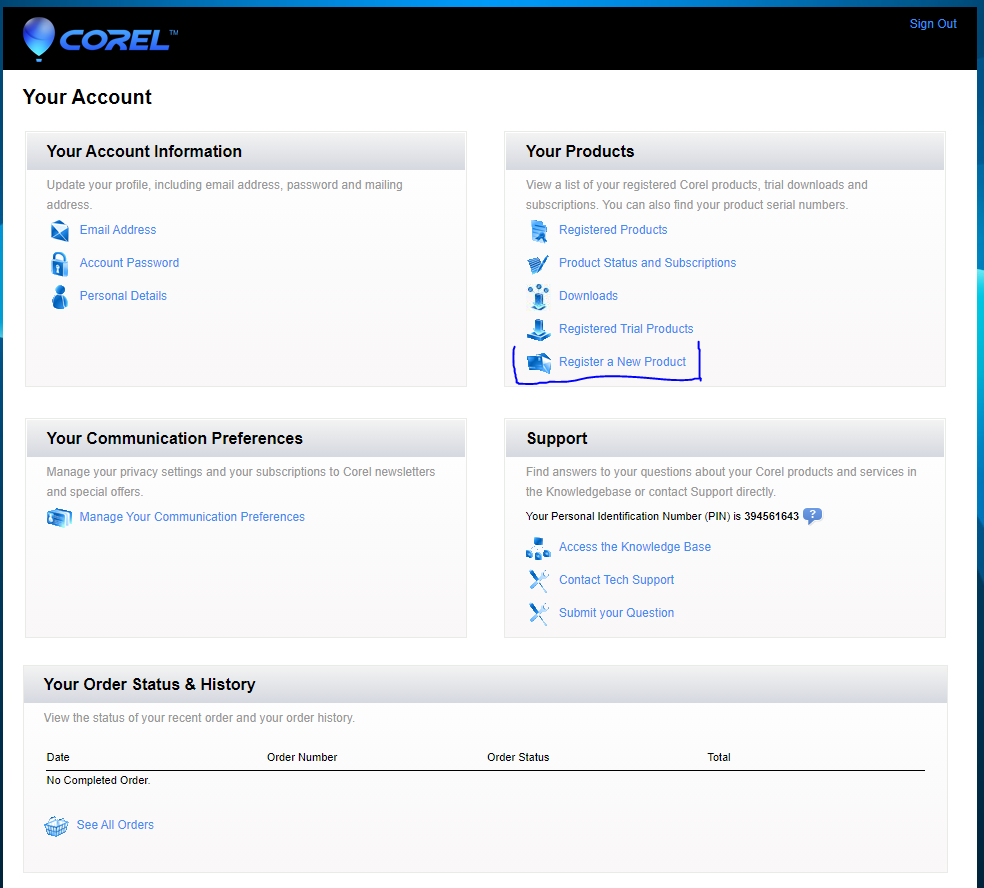Sign Out of the Corel account
Viewport: 984px width, 888px height.
(932, 23)
